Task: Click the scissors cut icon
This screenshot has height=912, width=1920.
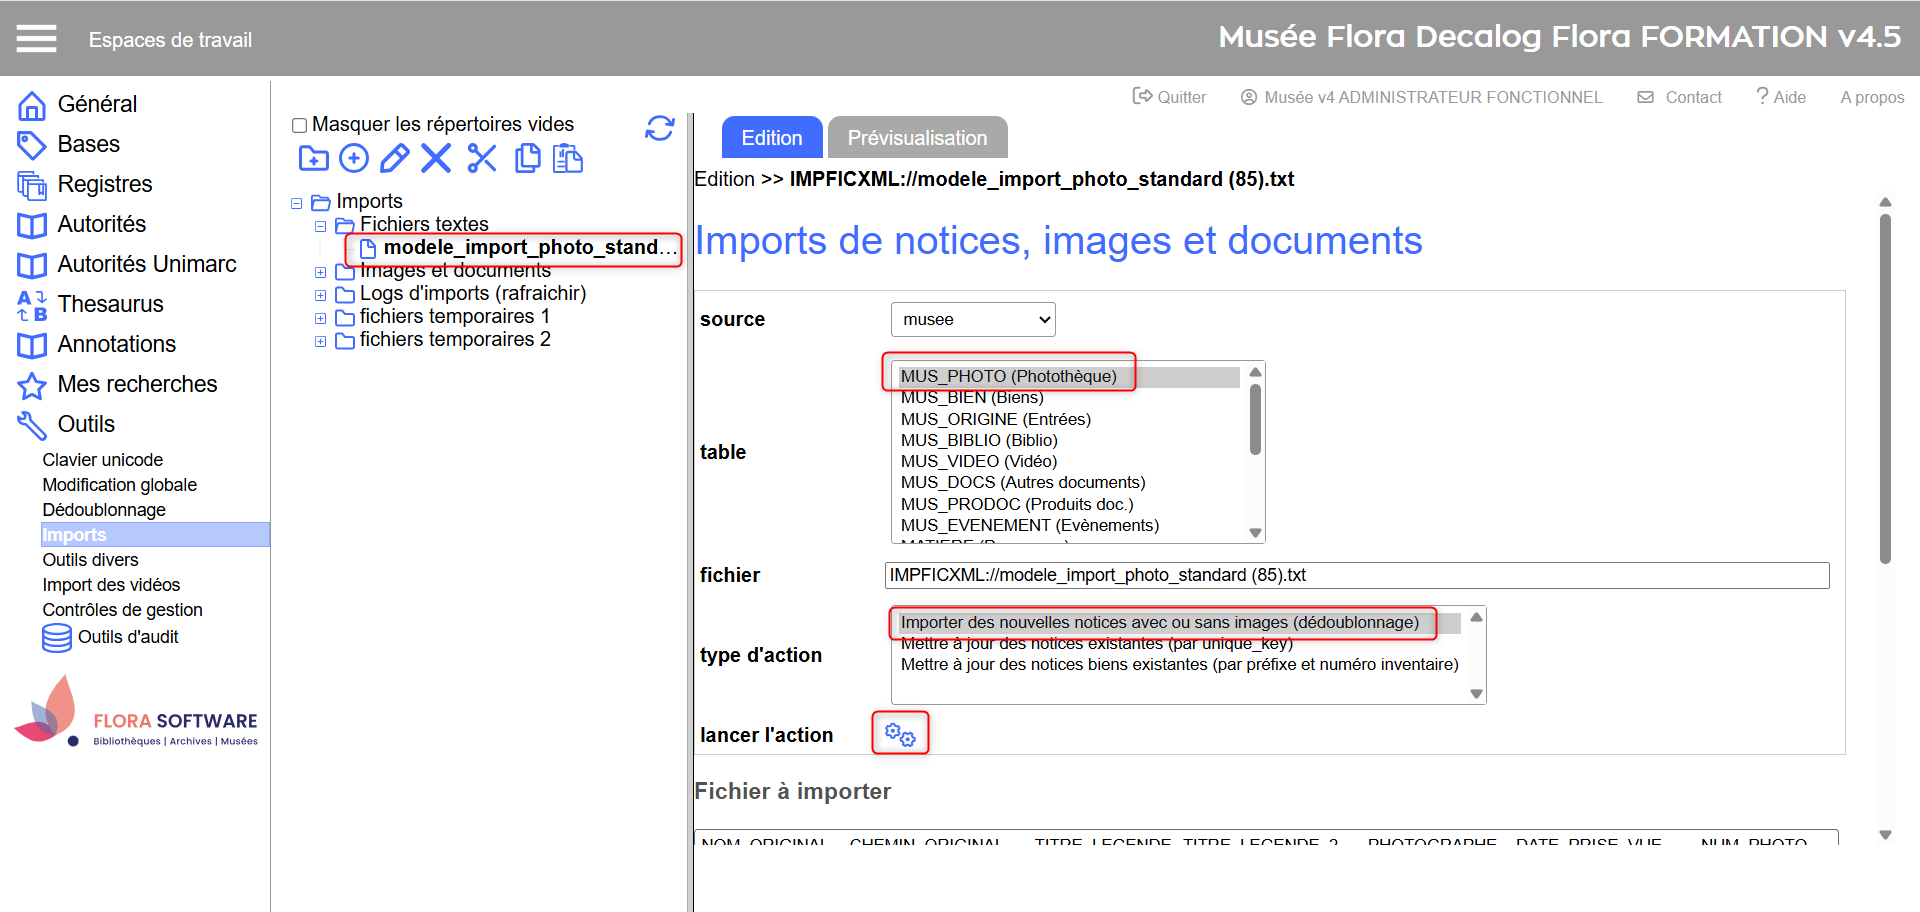Action: pyautogui.click(x=482, y=159)
